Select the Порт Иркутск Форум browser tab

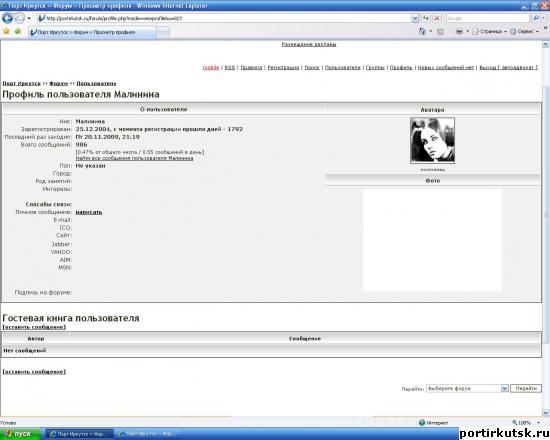pos(92,32)
